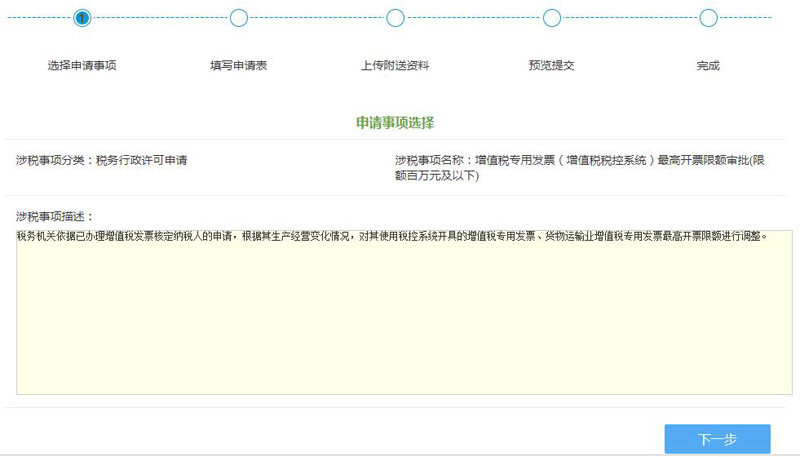Screen dimensions: 800x457
Task: Click the fifth step circle above 完成
Action: (709, 18)
